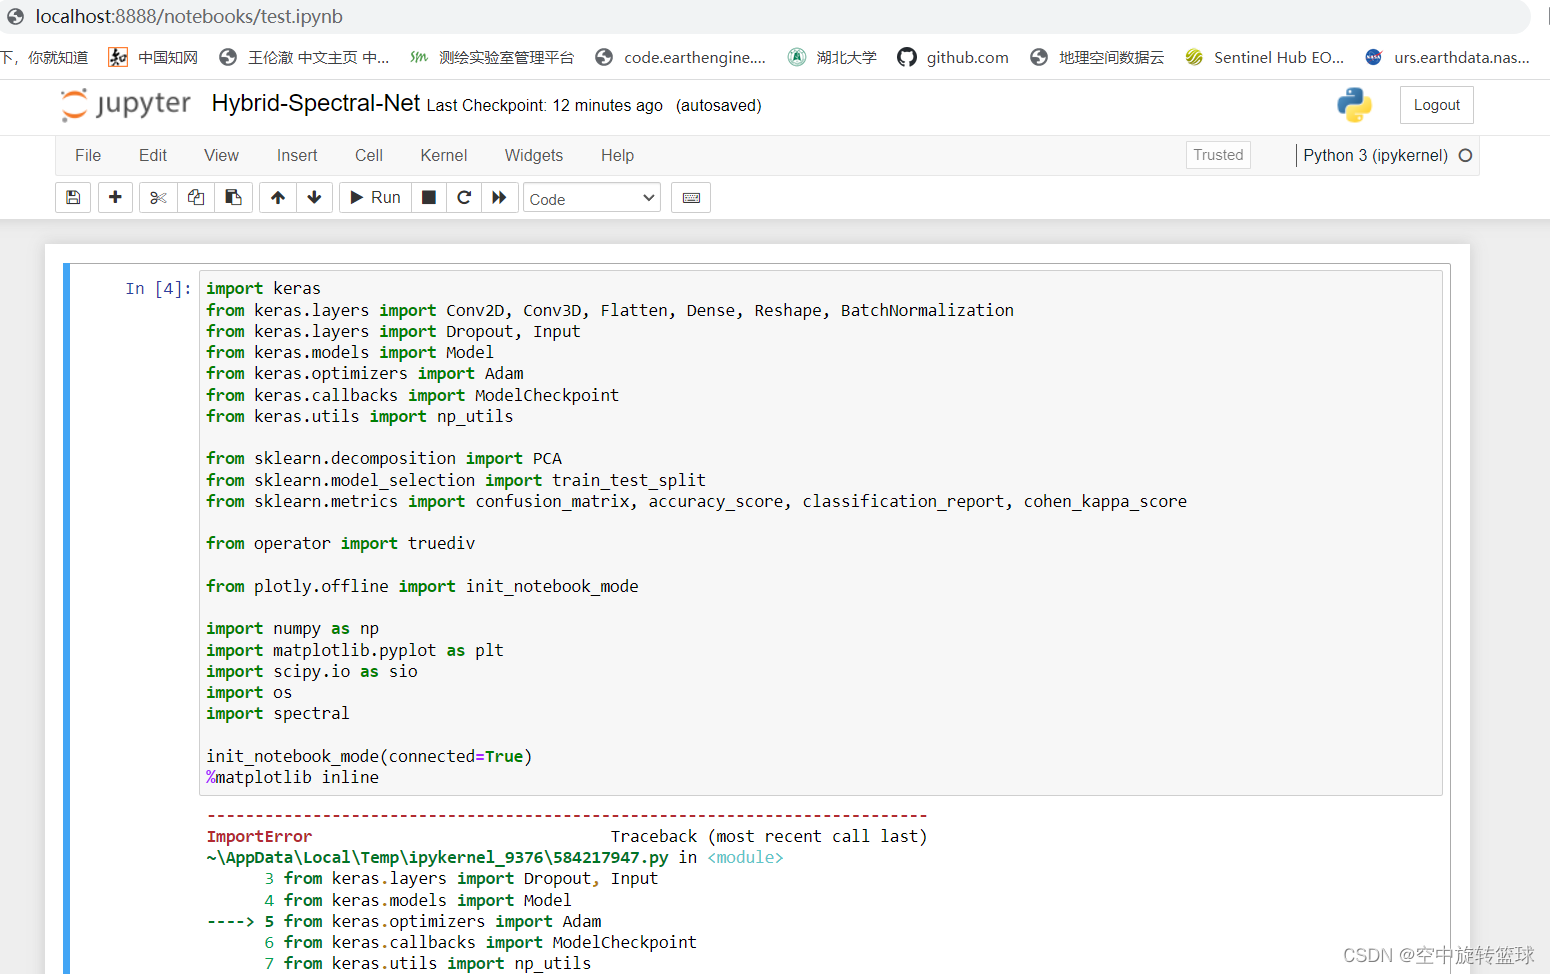Move selected cell up arrow

[278, 198]
